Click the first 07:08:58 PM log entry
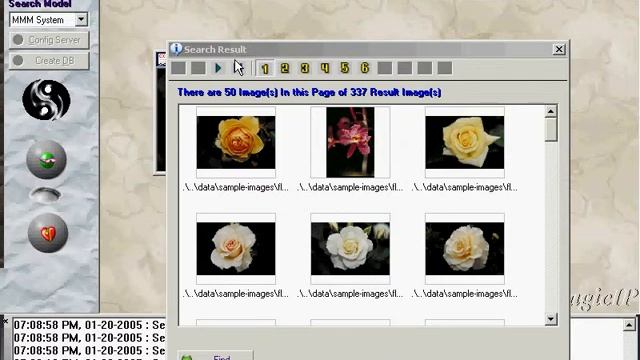Screen dimensions: 640x360 coord(89,325)
